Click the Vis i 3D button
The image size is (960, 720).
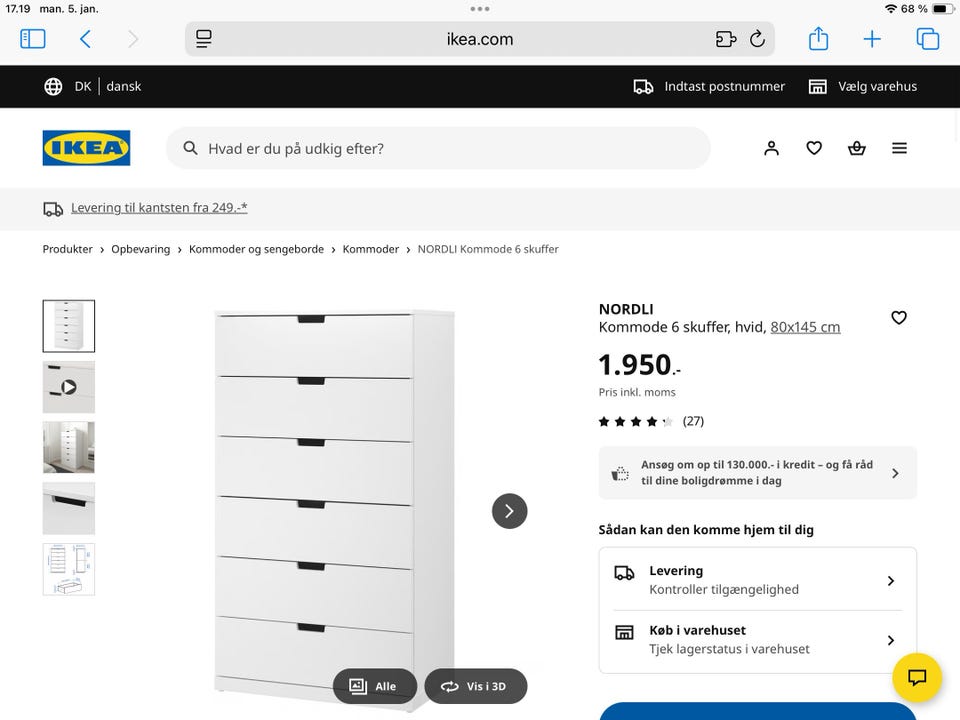476,686
